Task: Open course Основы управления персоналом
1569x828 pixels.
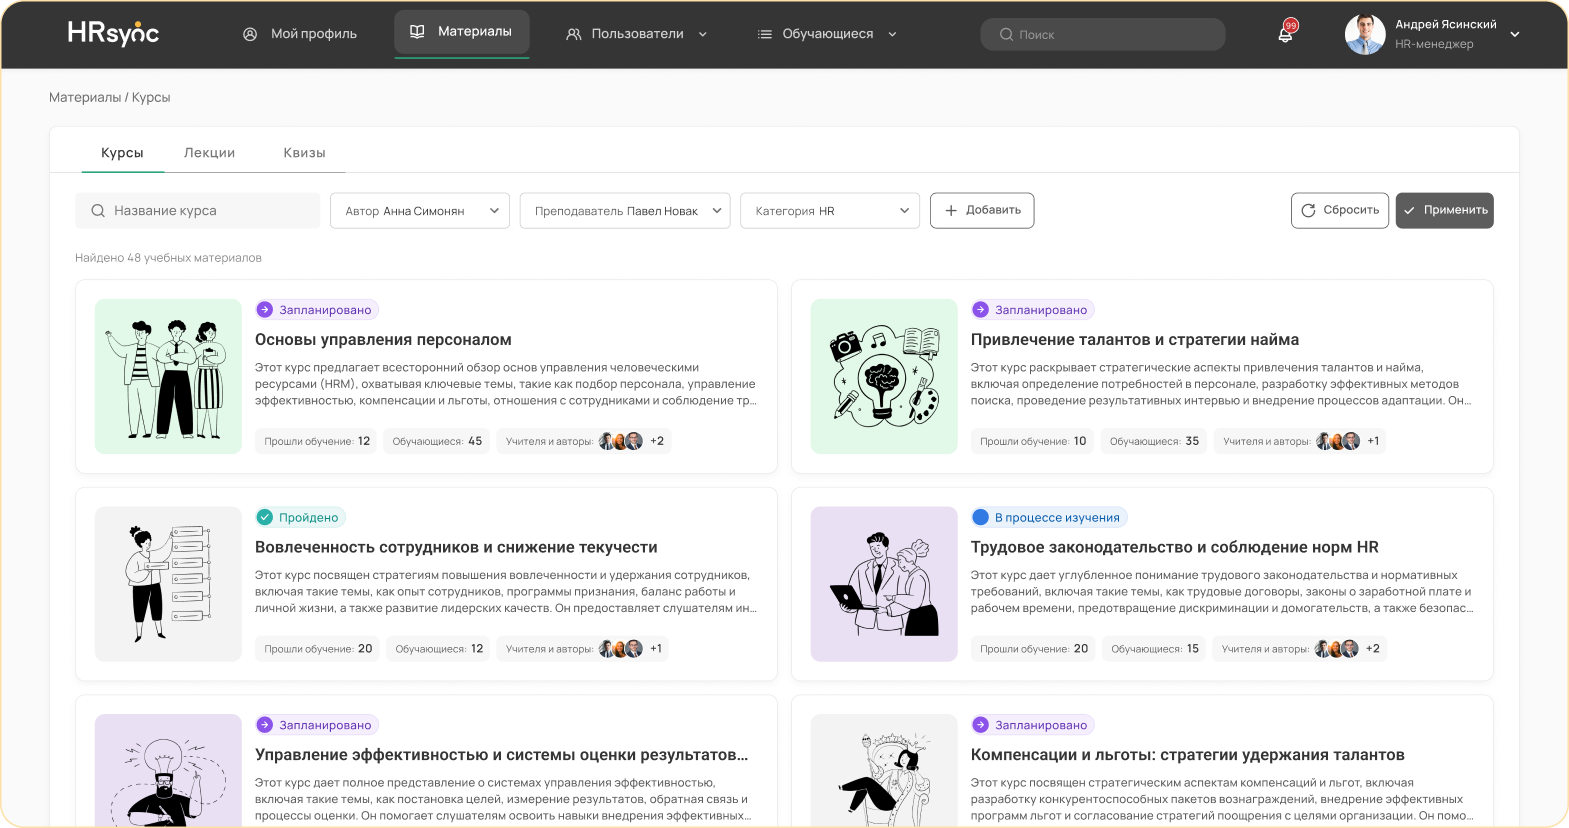Action: 383,340
